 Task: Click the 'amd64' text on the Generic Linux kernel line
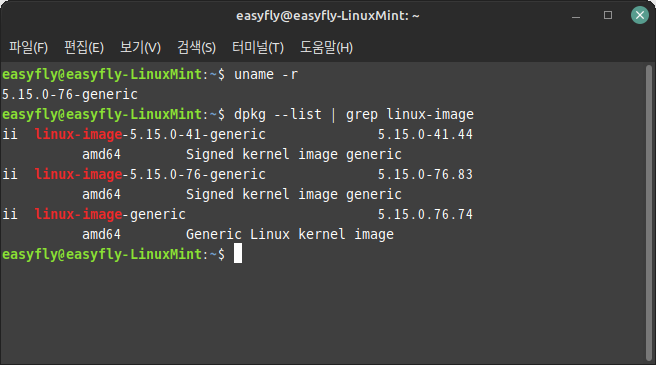point(101,234)
